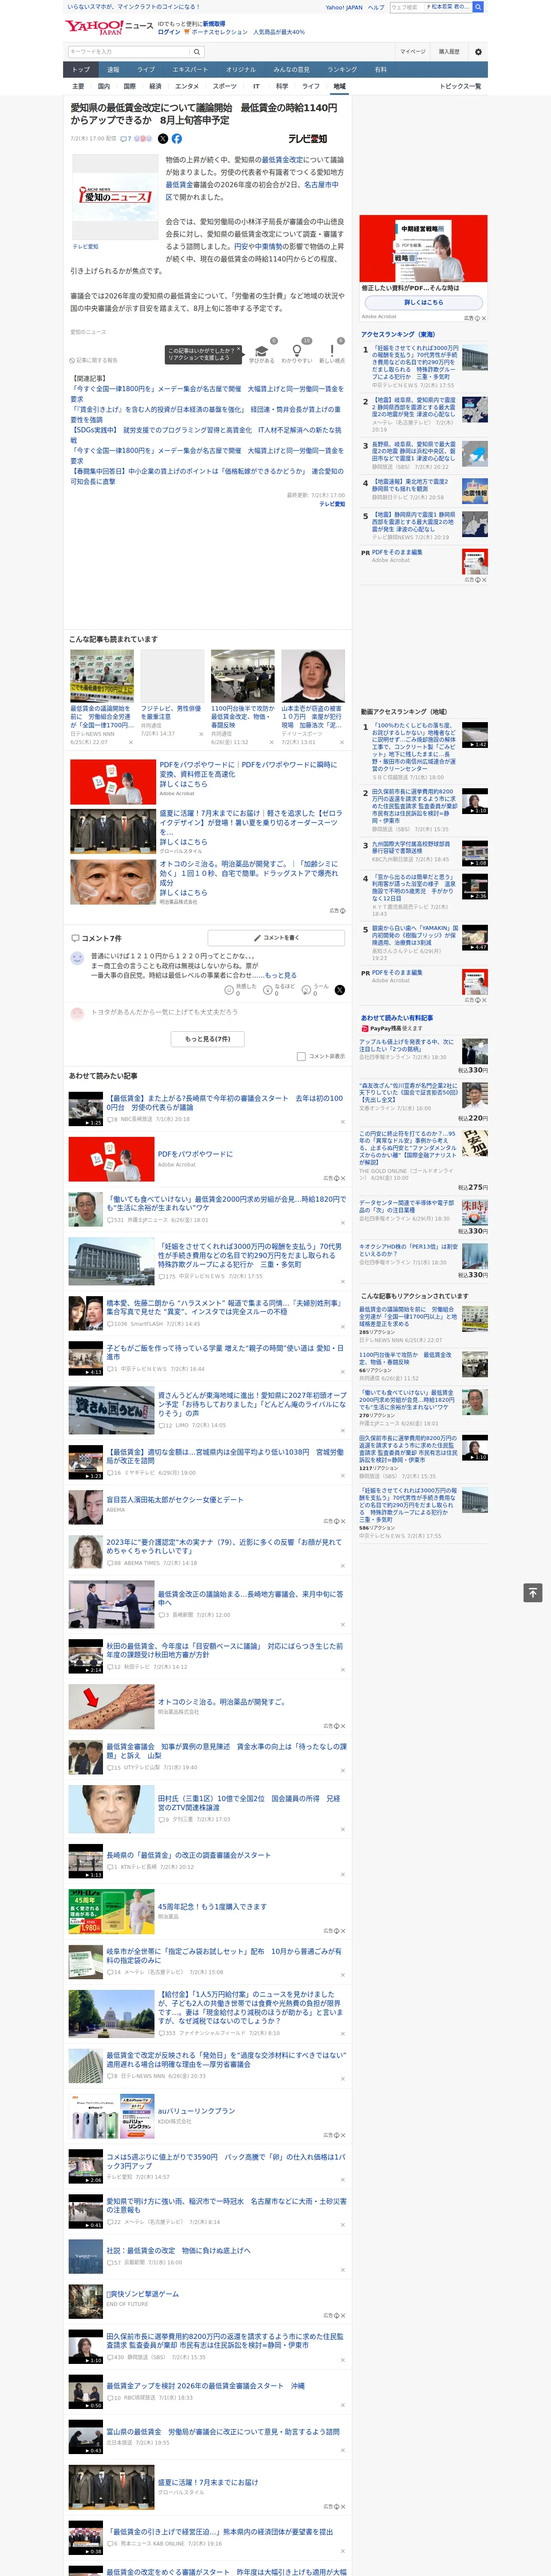Click the magnifier beside the keyword field

[x=197, y=52]
